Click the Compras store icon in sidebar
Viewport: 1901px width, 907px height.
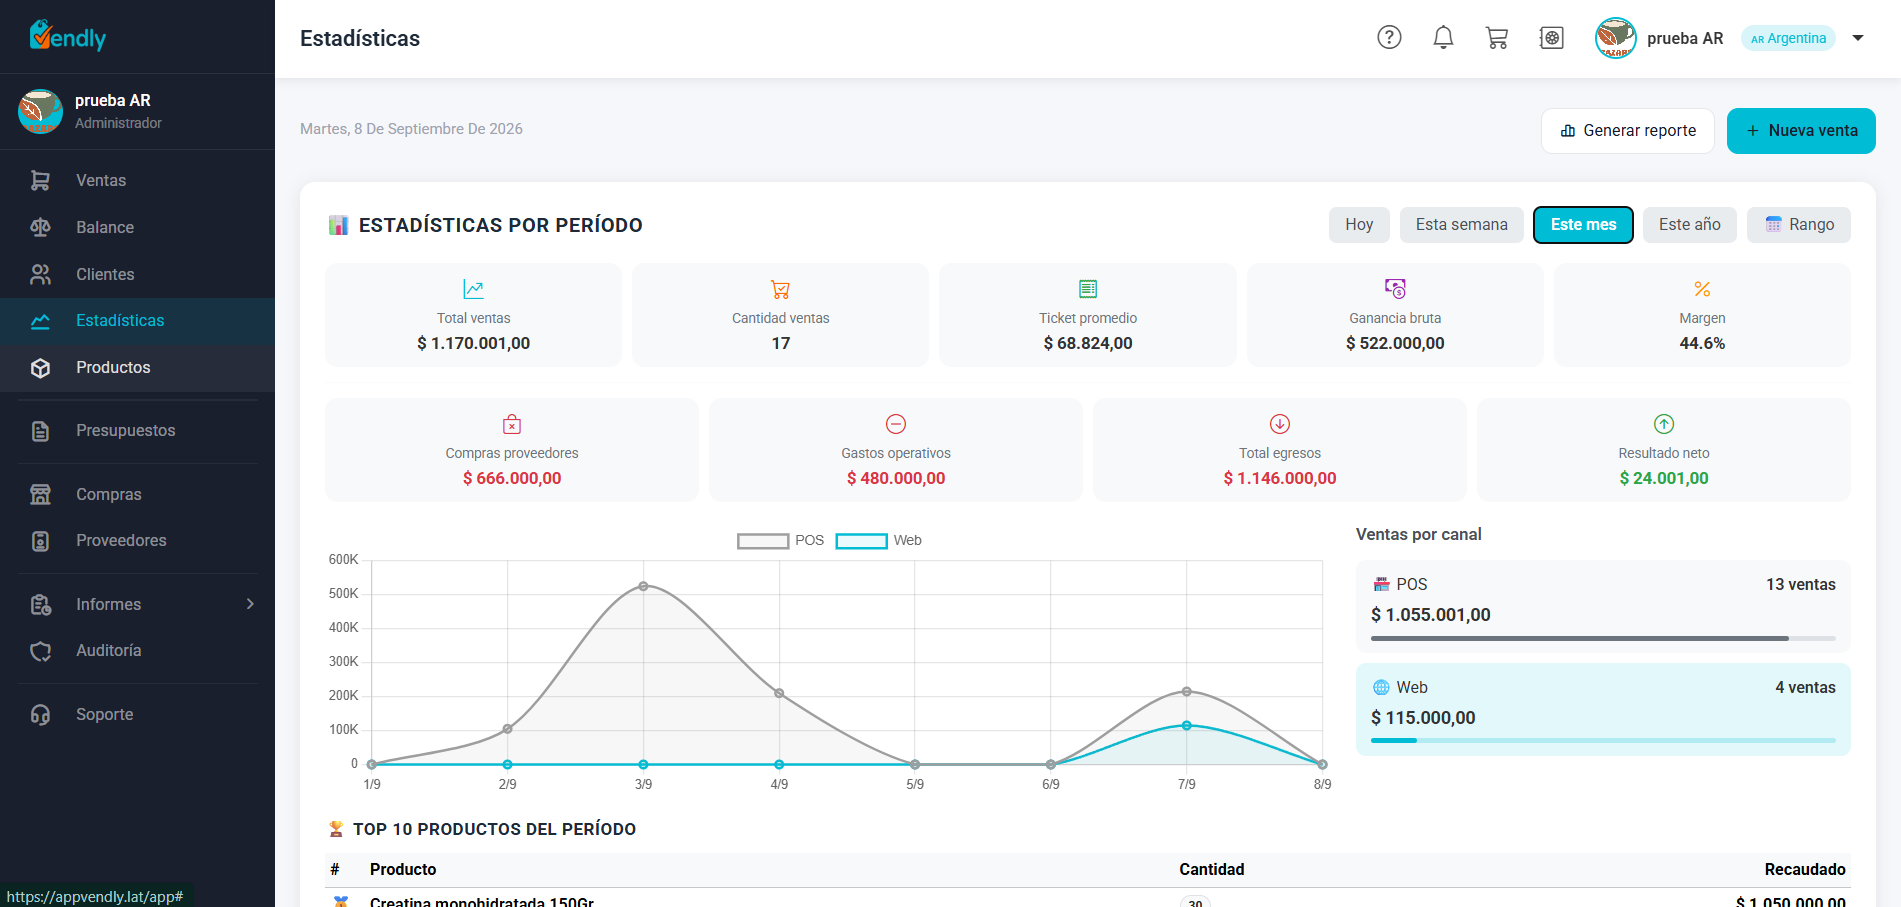click(40, 494)
